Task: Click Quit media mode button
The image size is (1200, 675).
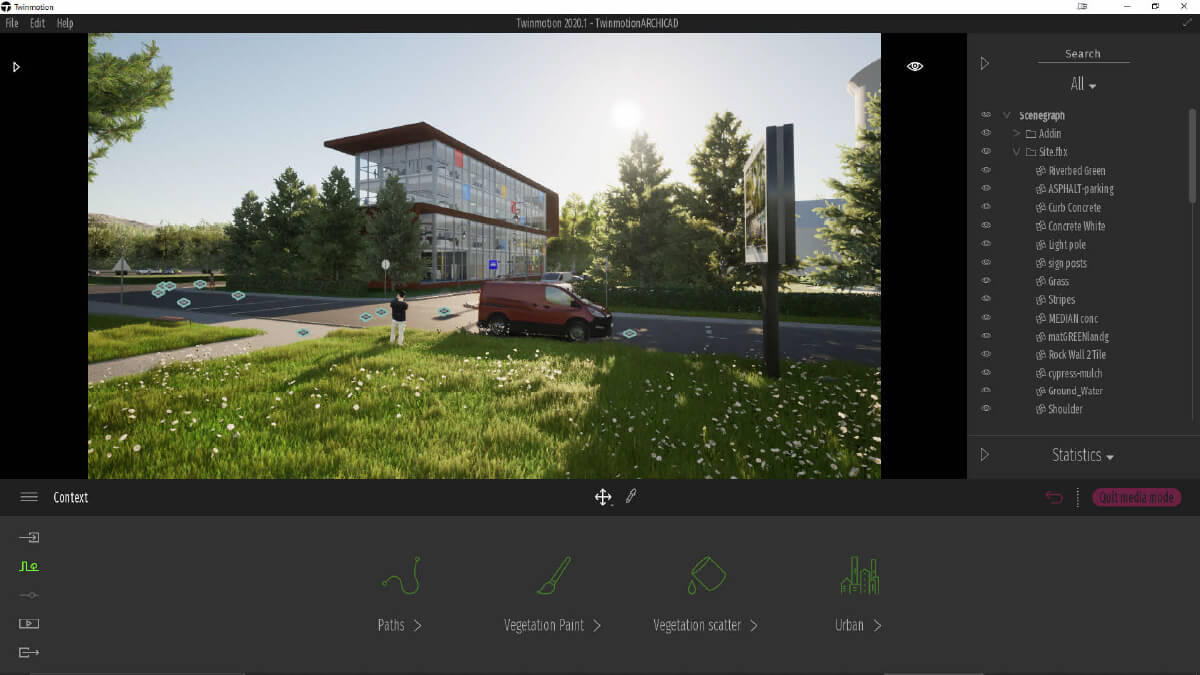Action: click(1136, 497)
